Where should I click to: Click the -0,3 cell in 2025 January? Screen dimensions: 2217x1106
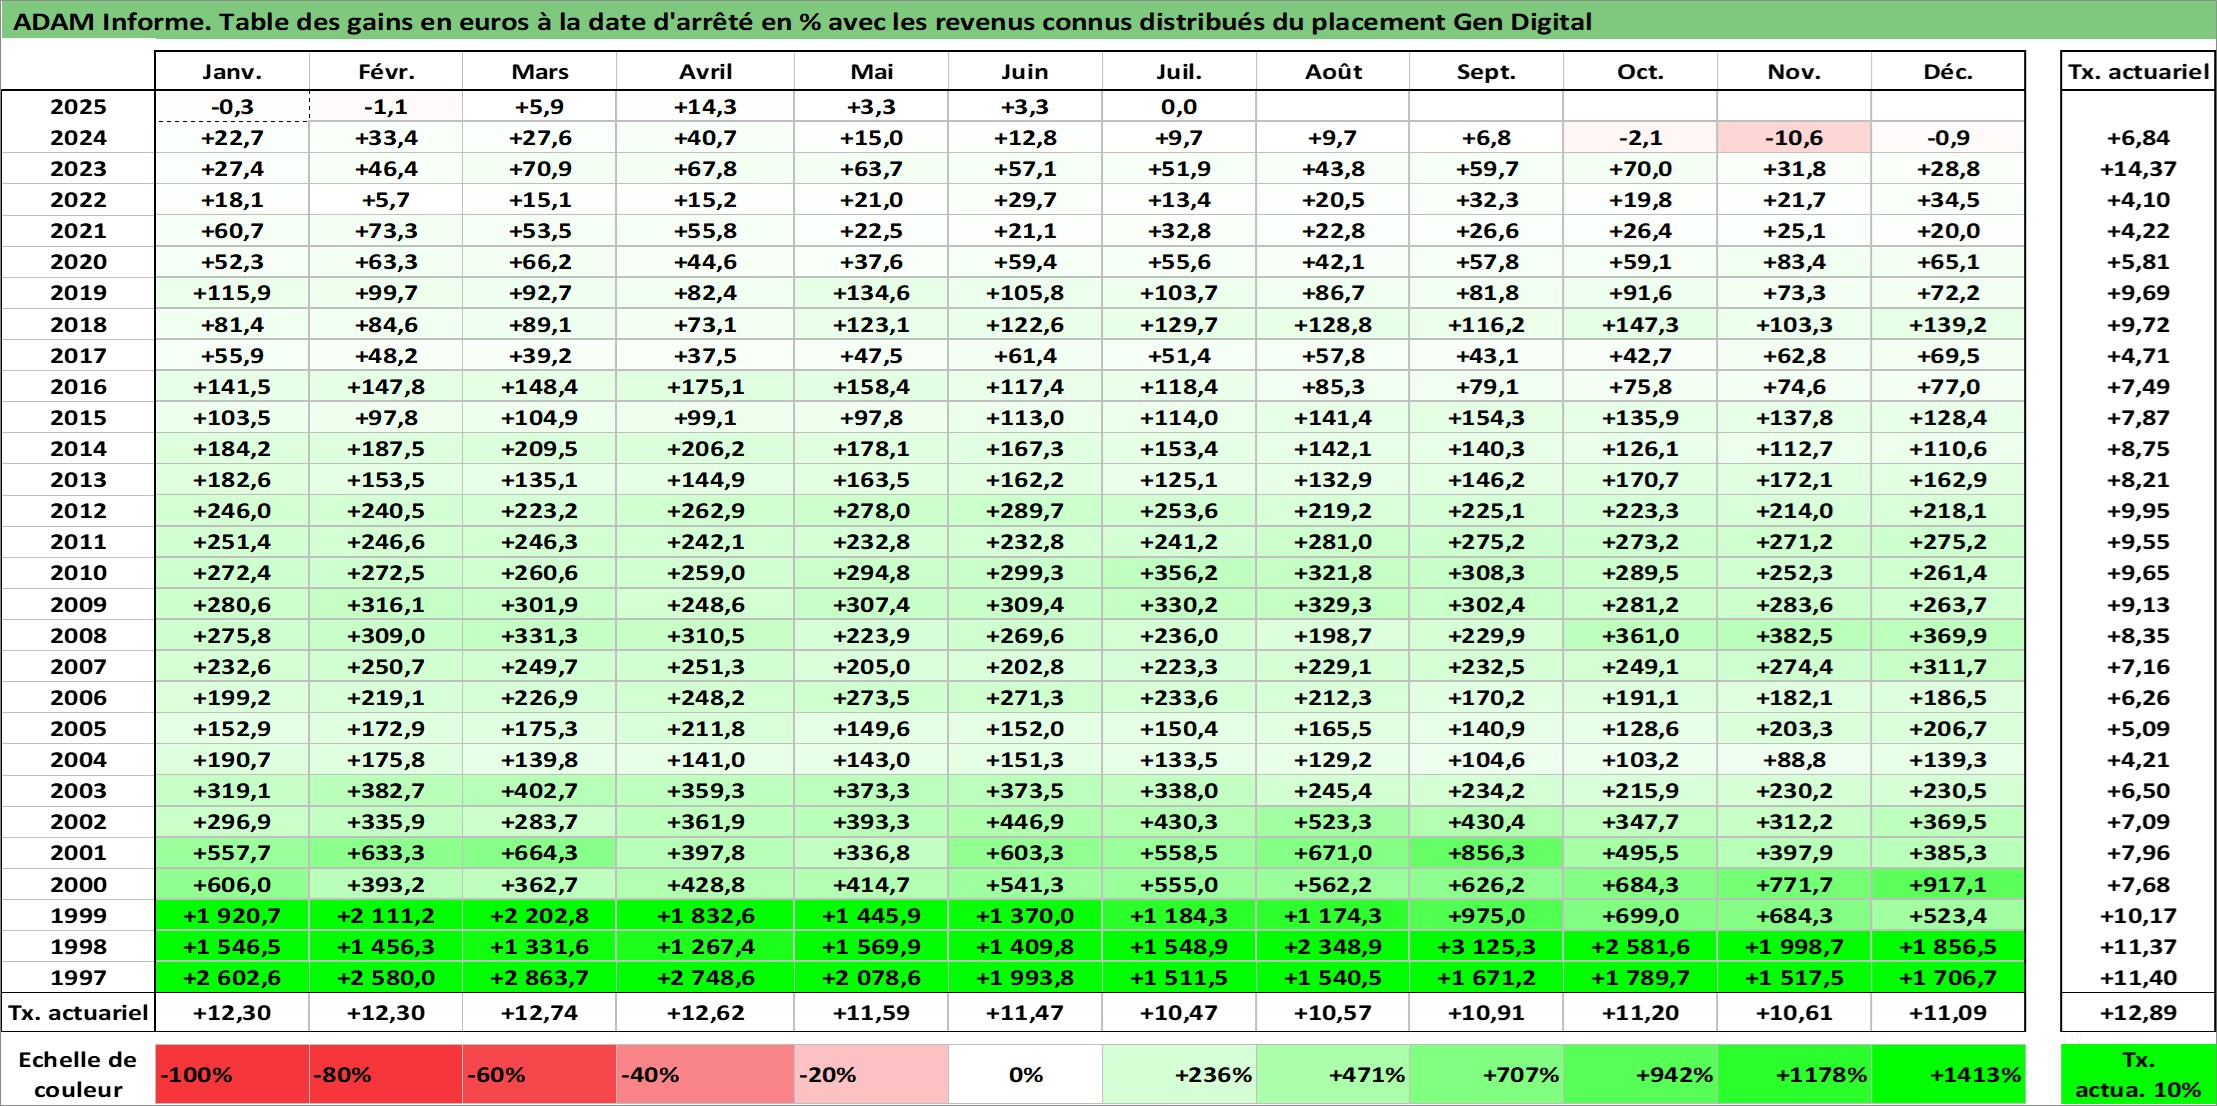(232, 107)
